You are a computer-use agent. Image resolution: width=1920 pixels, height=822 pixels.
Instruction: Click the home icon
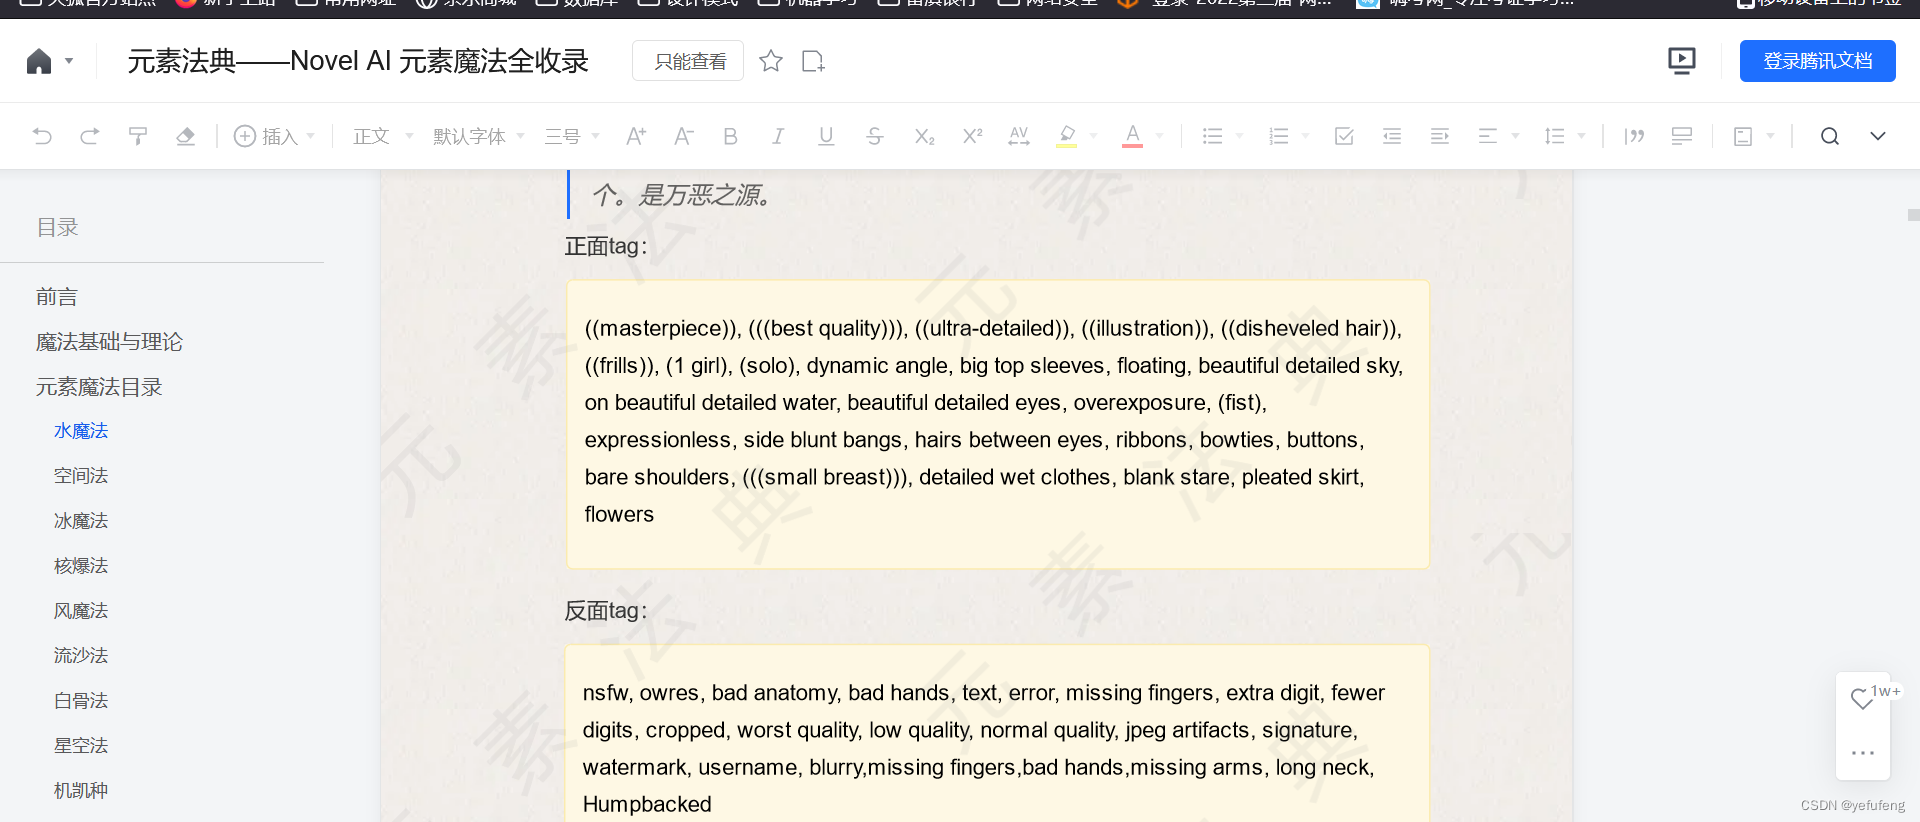39,61
